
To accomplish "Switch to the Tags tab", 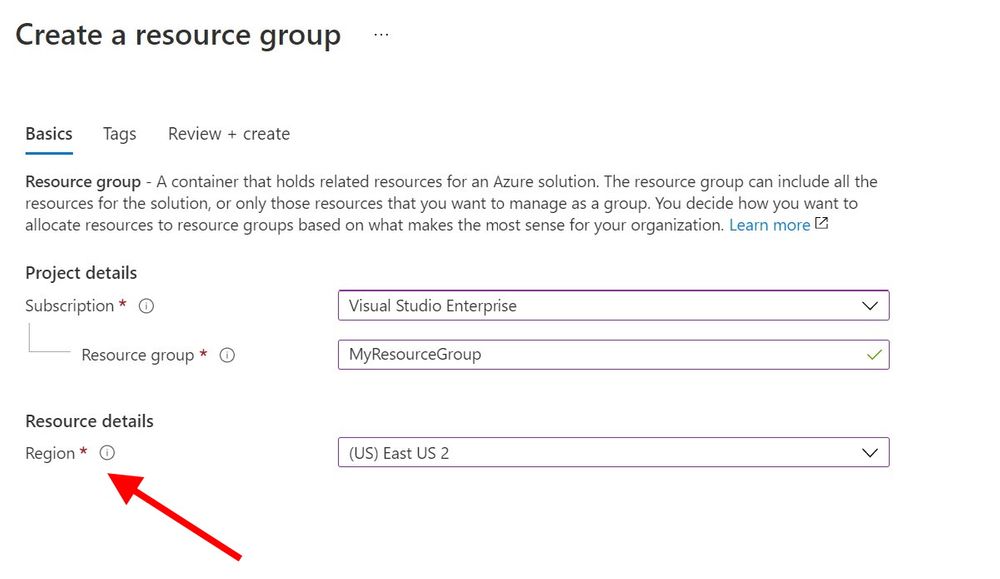I will coord(119,133).
